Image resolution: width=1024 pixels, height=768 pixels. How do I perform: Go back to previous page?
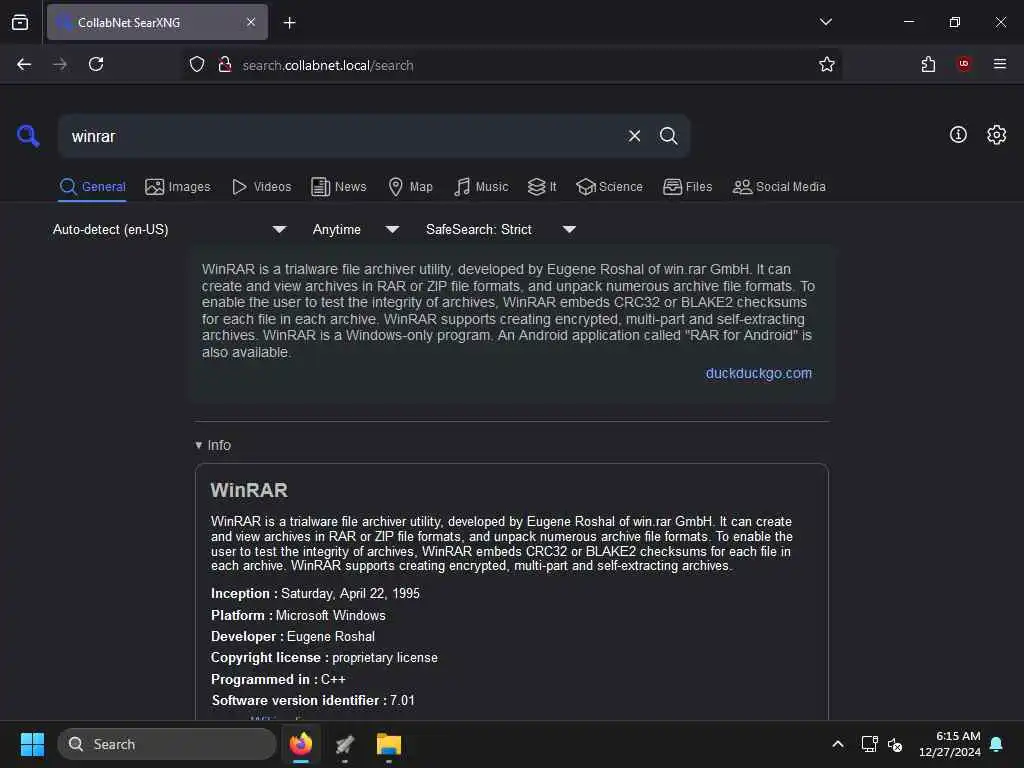(x=24, y=64)
